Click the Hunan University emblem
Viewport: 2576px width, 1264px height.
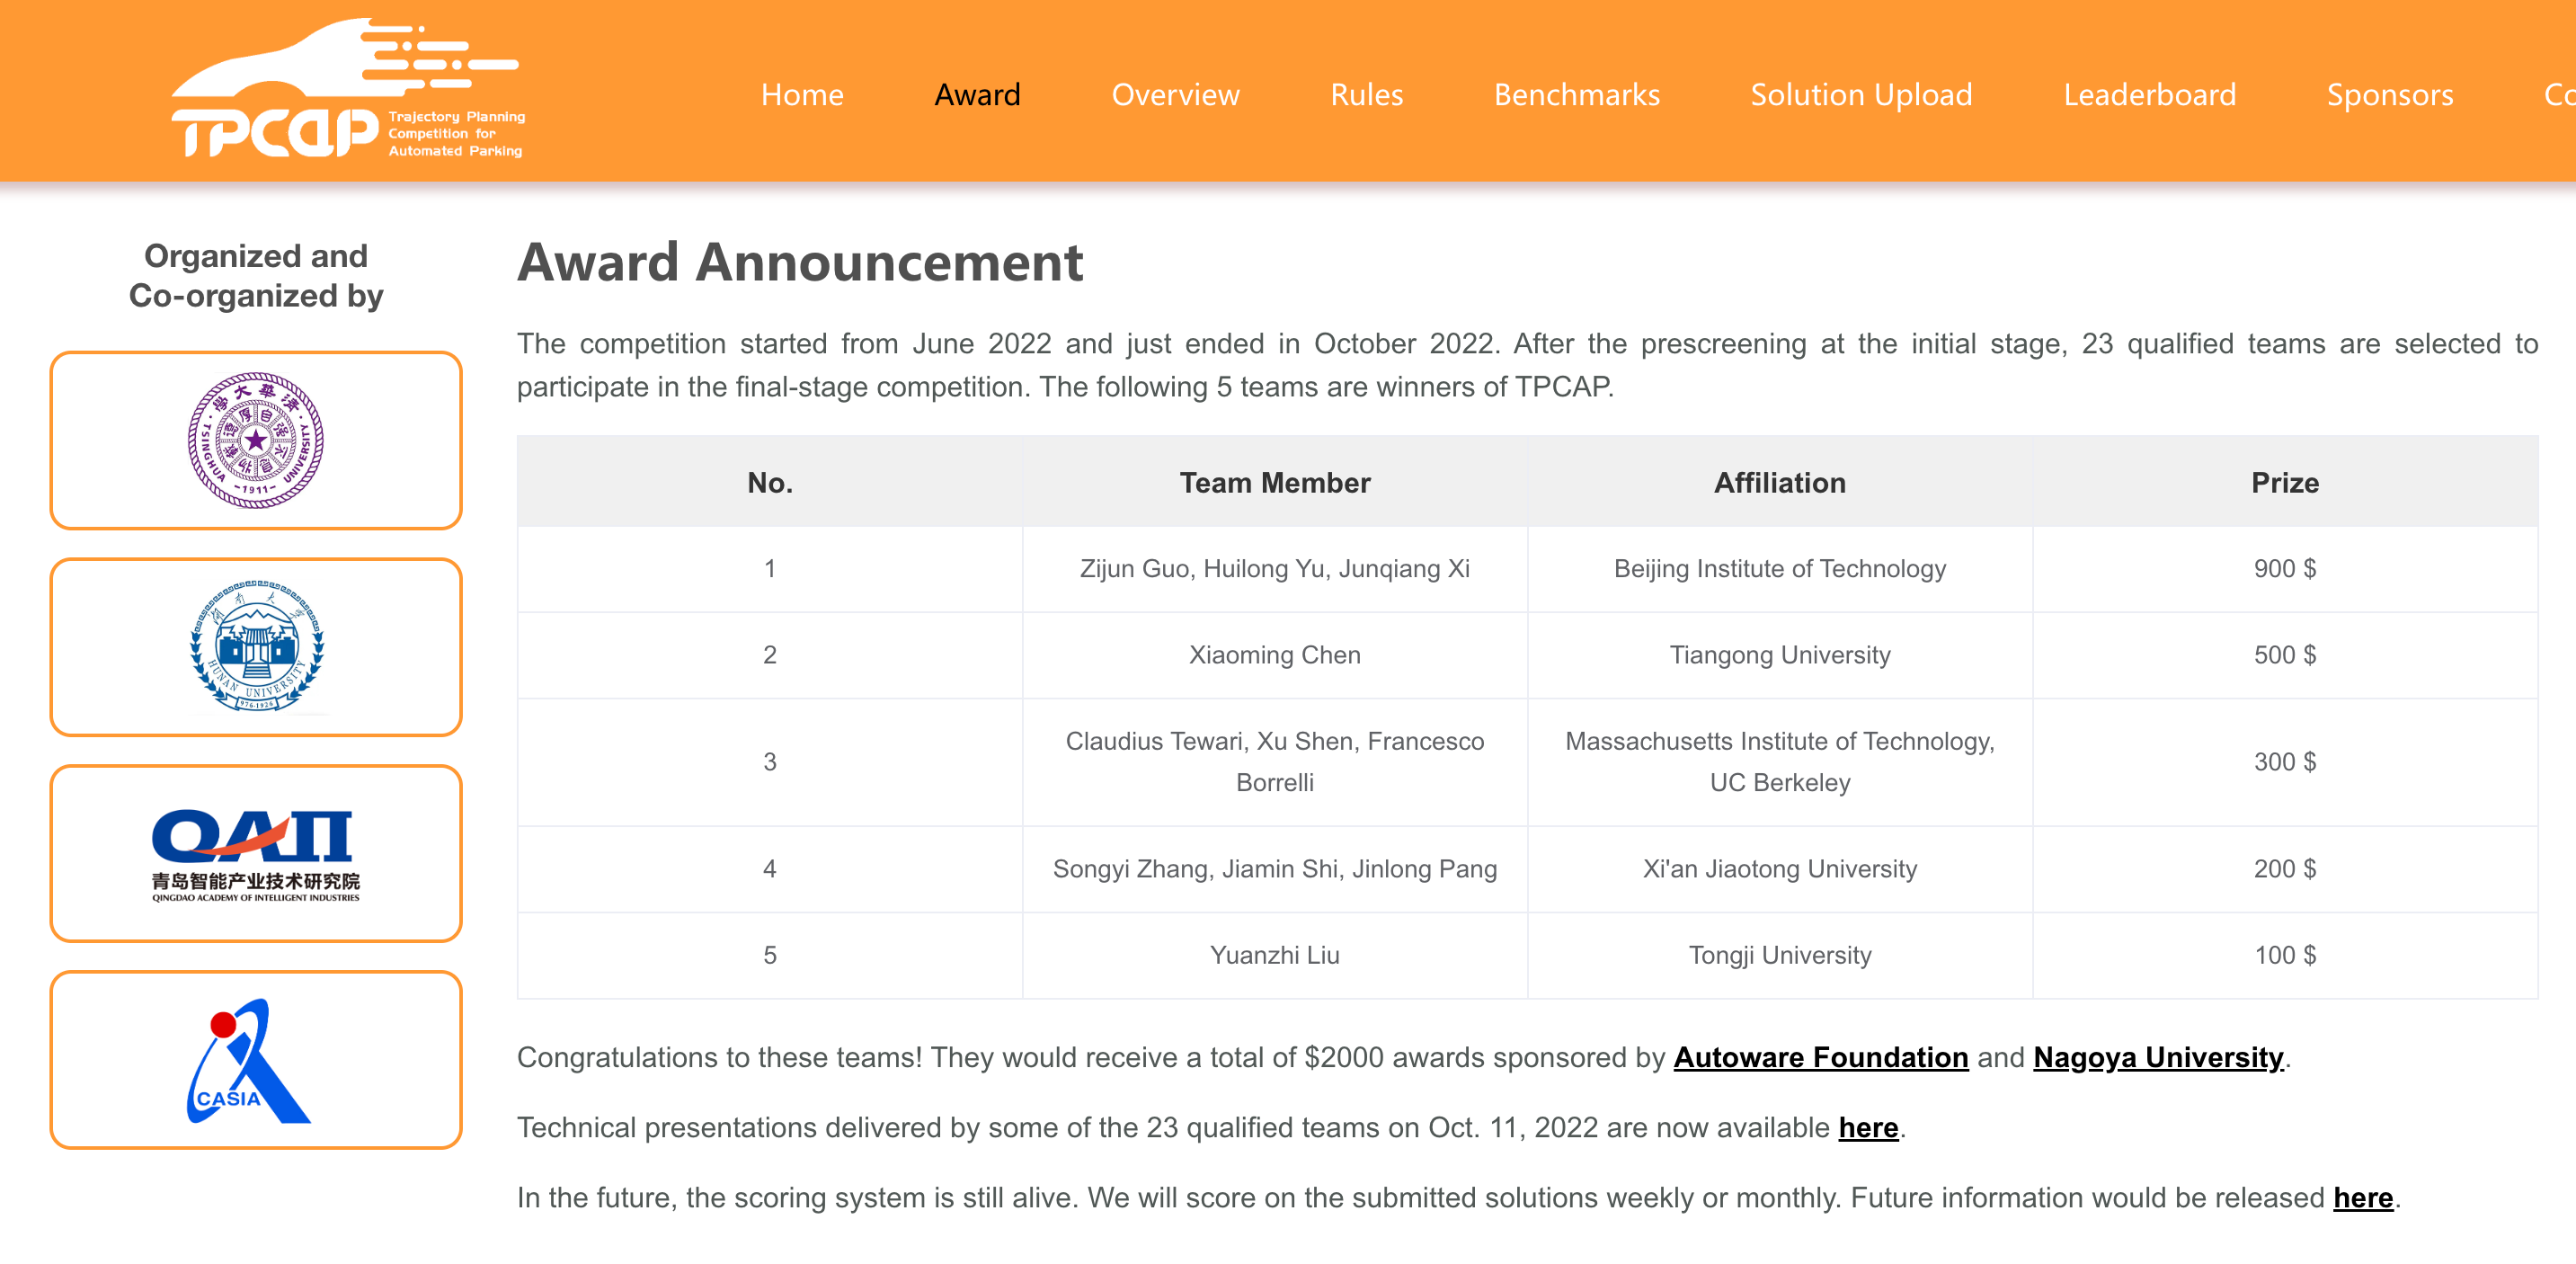(256, 647)
